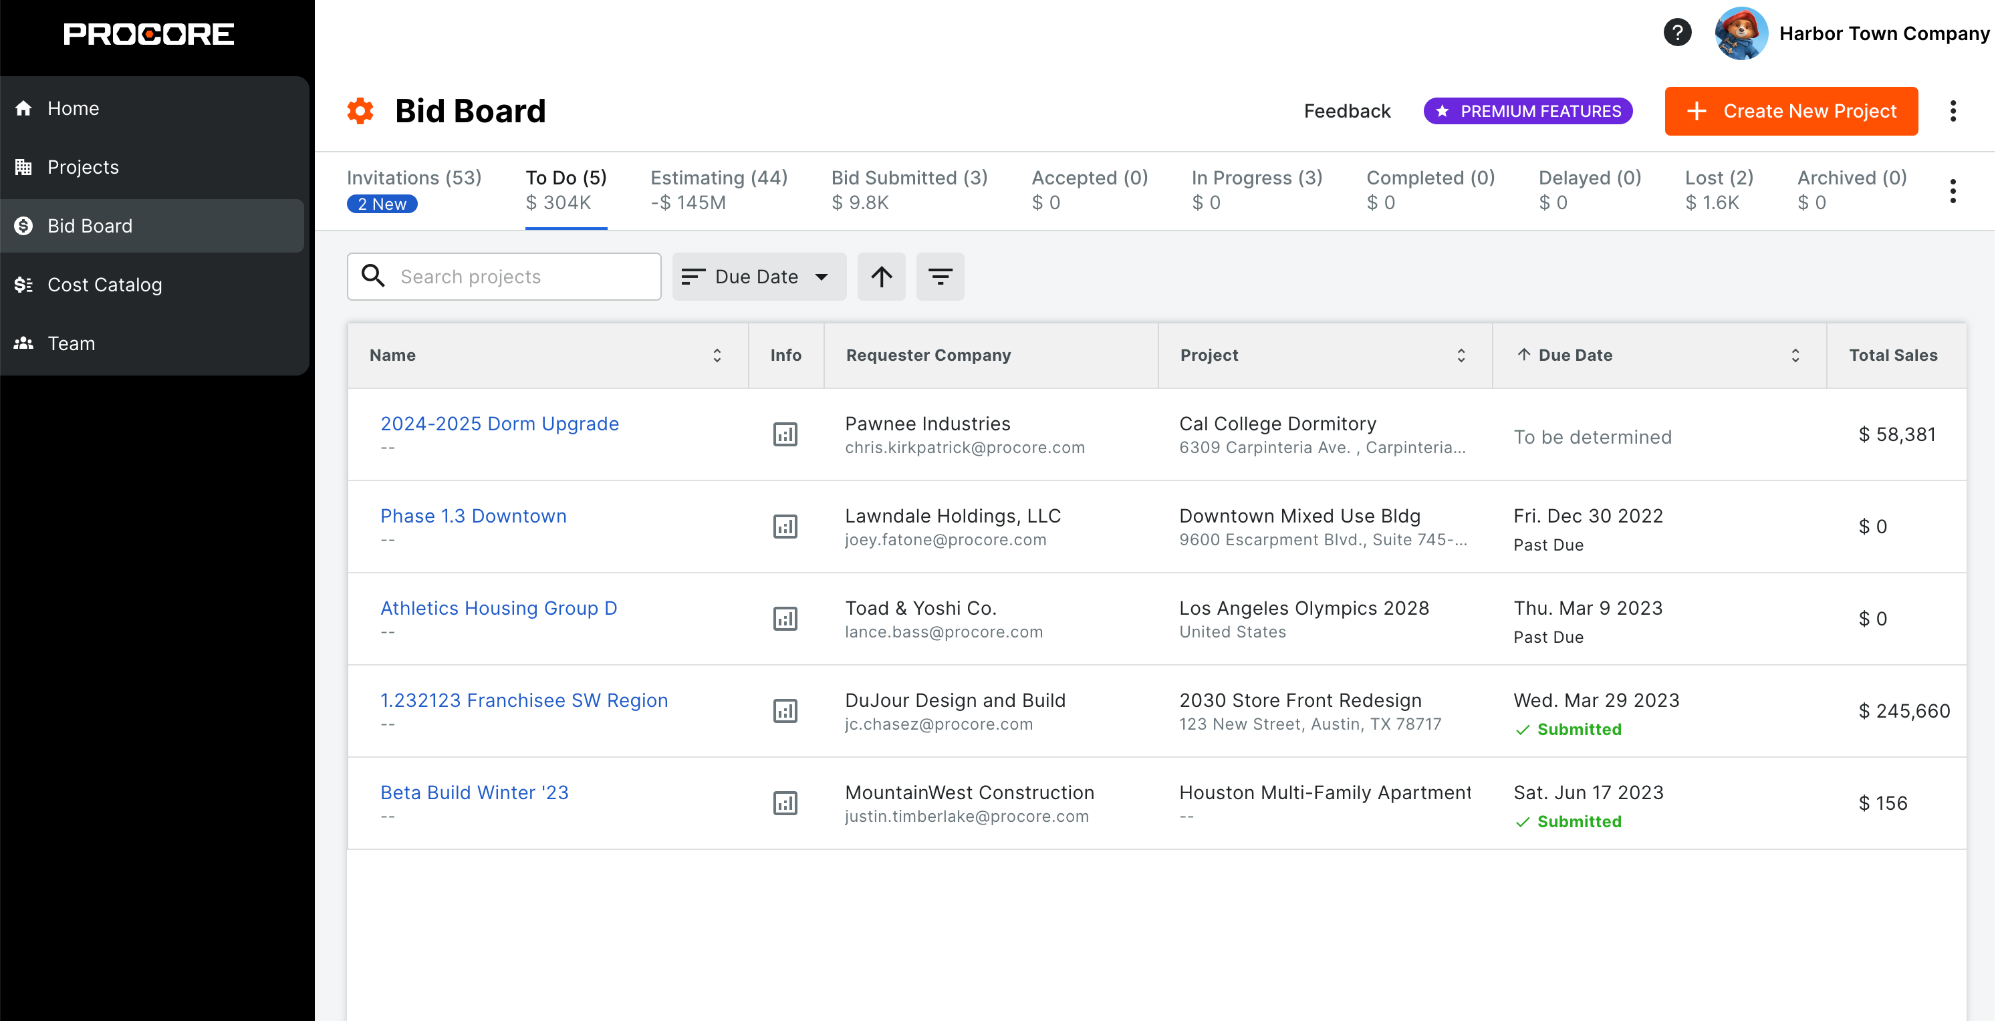Viewport: 2000px width, 1021px height.
Task: Click the search magnifier in the projects search bar
Action: click(x=373, y=276)
